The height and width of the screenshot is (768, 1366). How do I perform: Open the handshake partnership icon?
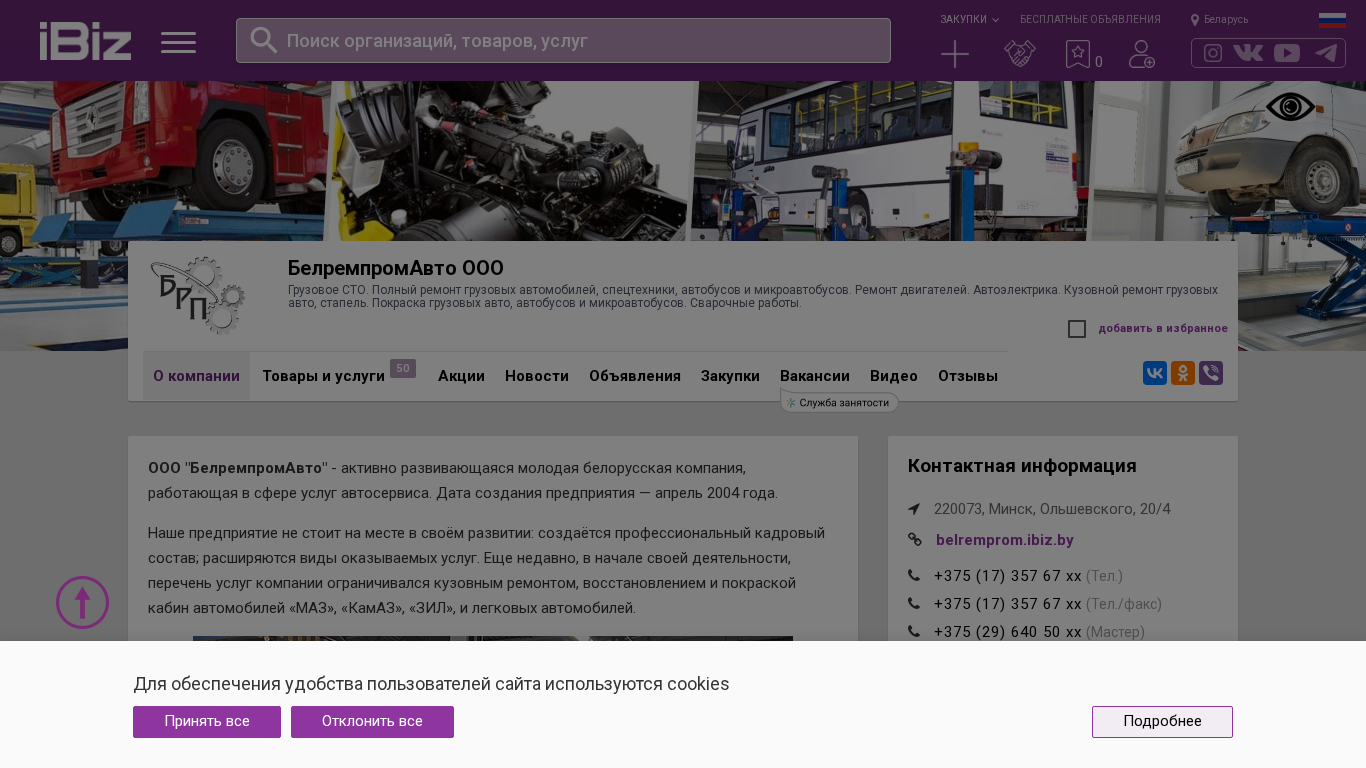[x=1019, y=54]
